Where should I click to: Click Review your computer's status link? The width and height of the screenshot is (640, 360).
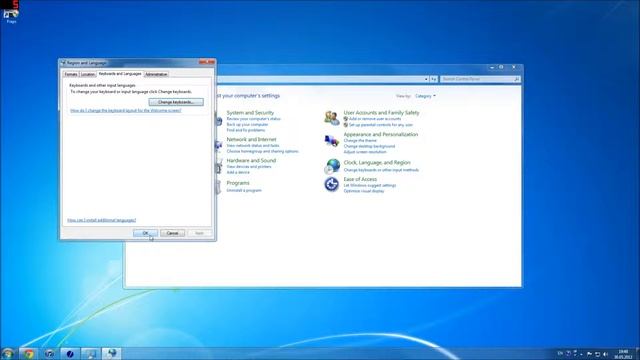[x=253, y=119]
